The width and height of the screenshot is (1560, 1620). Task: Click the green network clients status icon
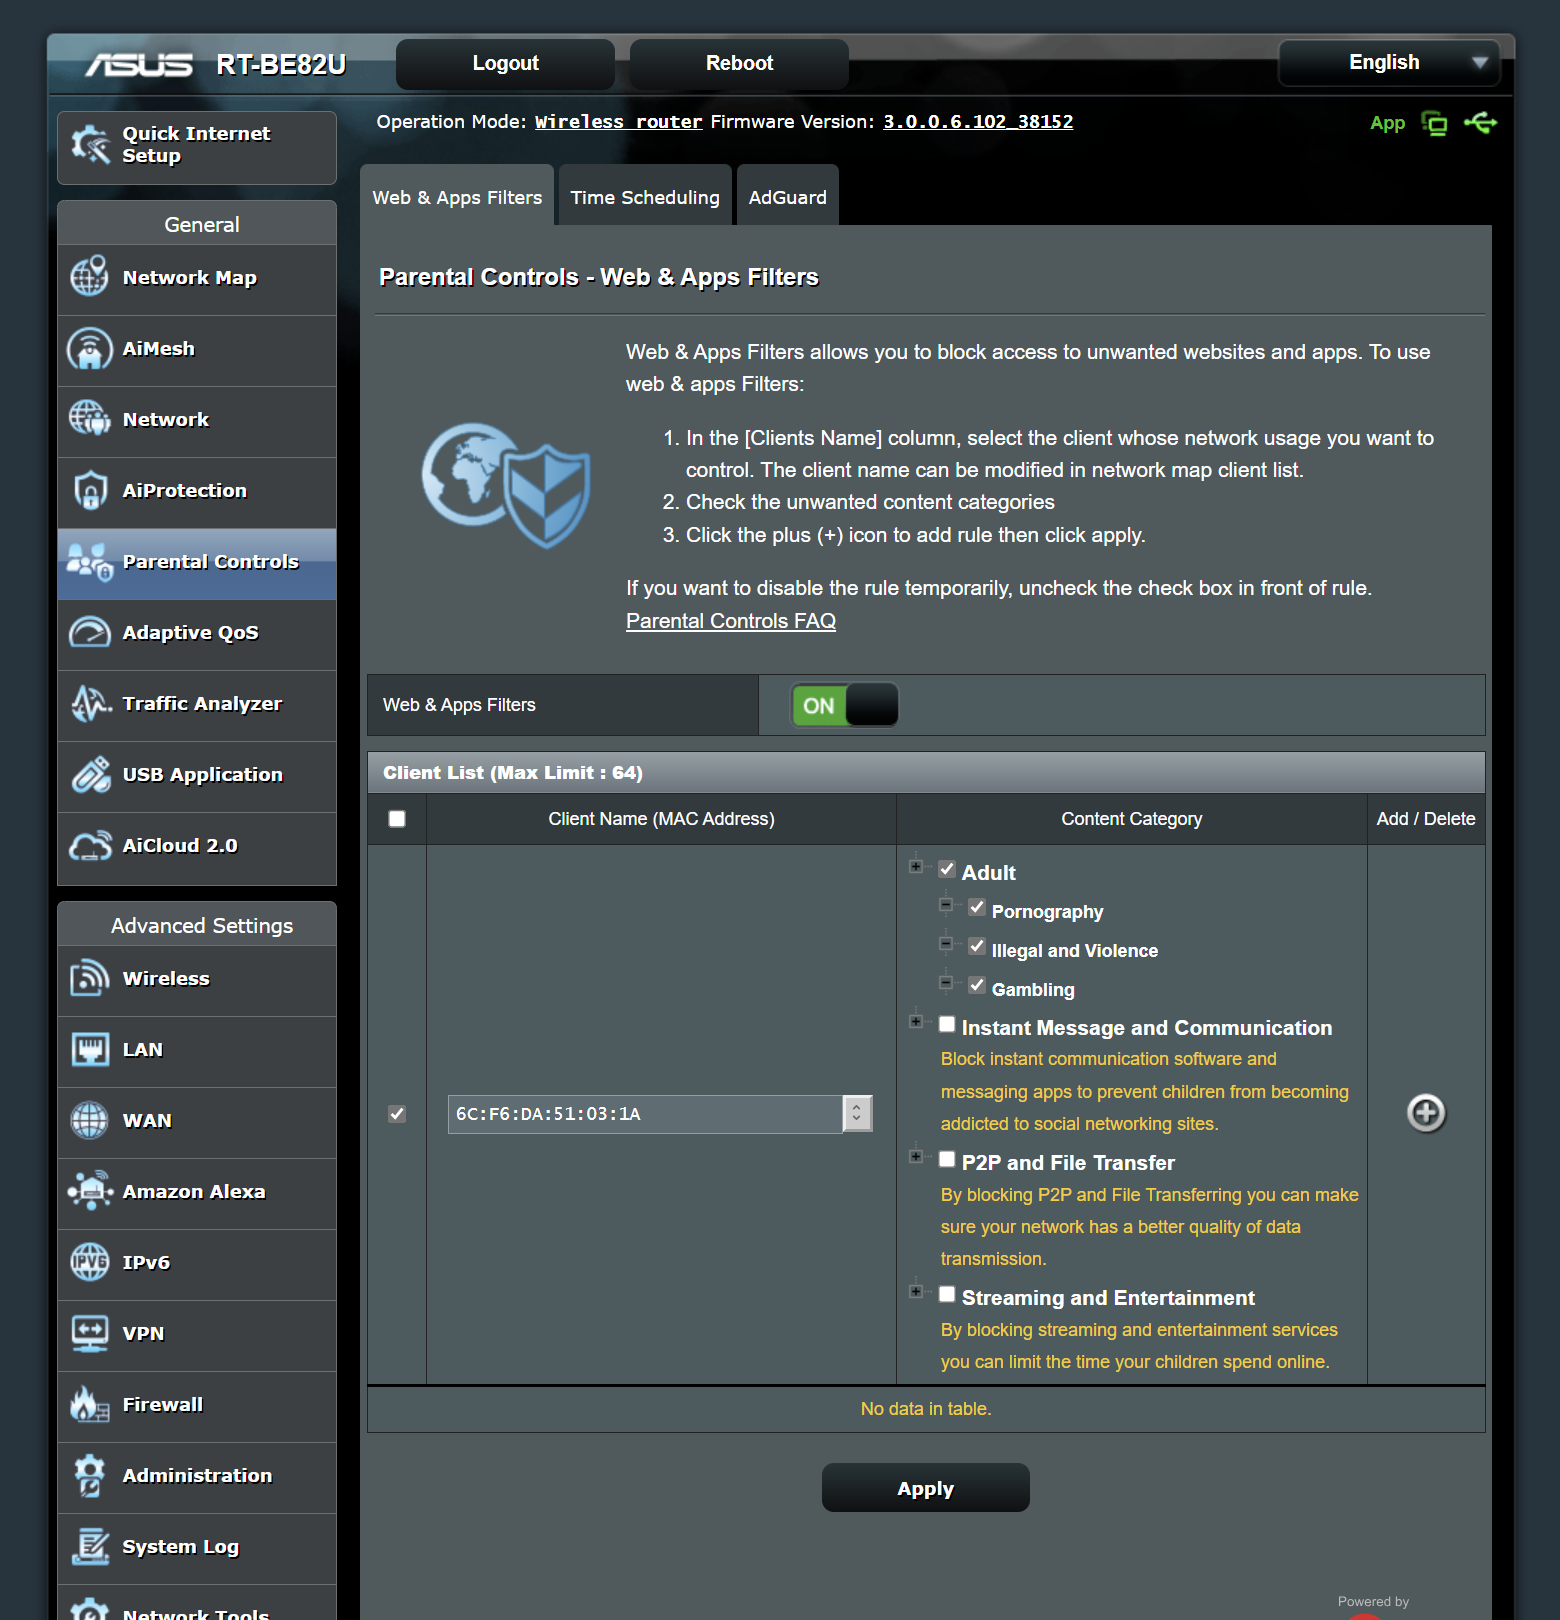(x=1435, y=123)
